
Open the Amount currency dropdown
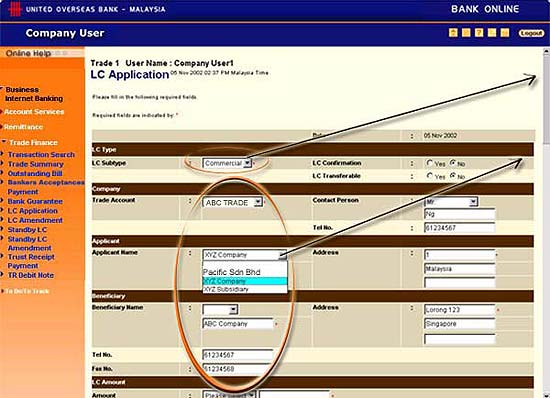229,395
